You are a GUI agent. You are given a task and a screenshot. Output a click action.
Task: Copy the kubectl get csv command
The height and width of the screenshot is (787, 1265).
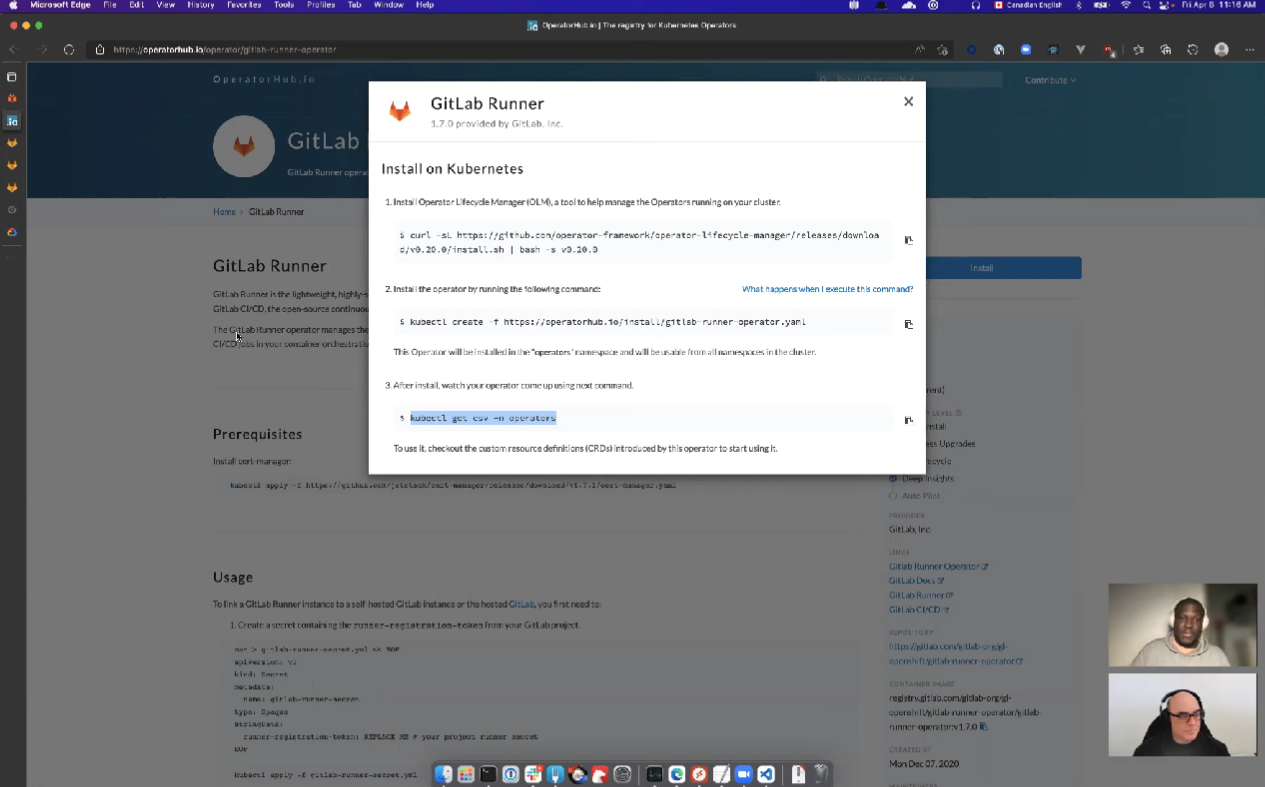click(908, 420)
